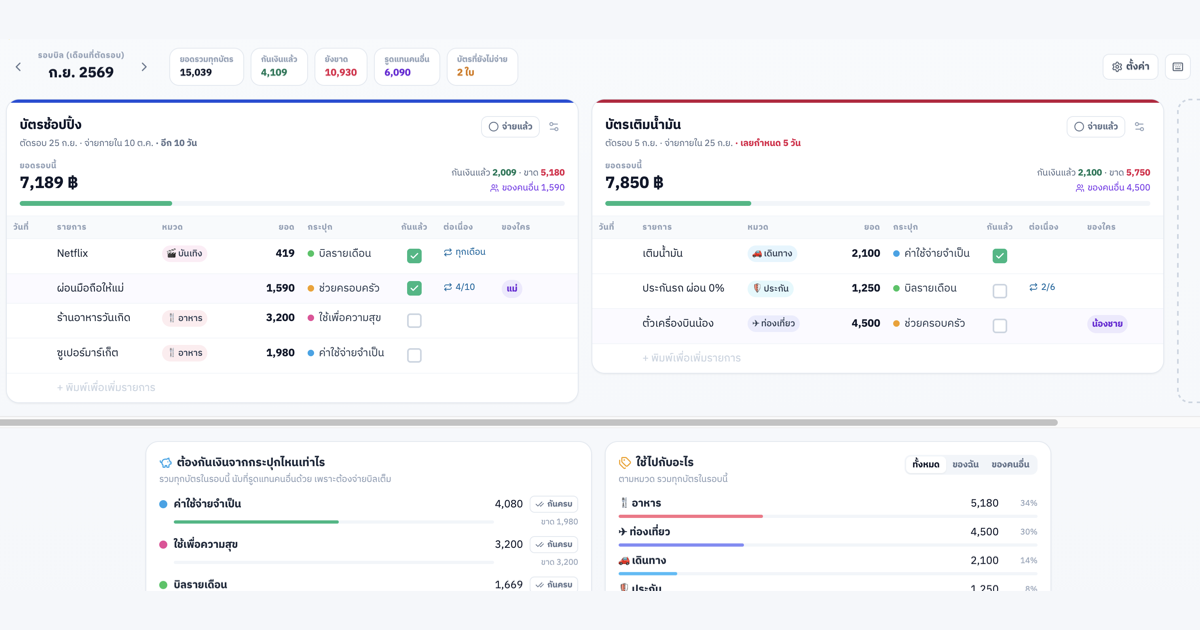Switch to the ของคนอื่น spending tab
Image resolution: width=1200 pixels, height=630 pixels.
(x=1010, y=464)
